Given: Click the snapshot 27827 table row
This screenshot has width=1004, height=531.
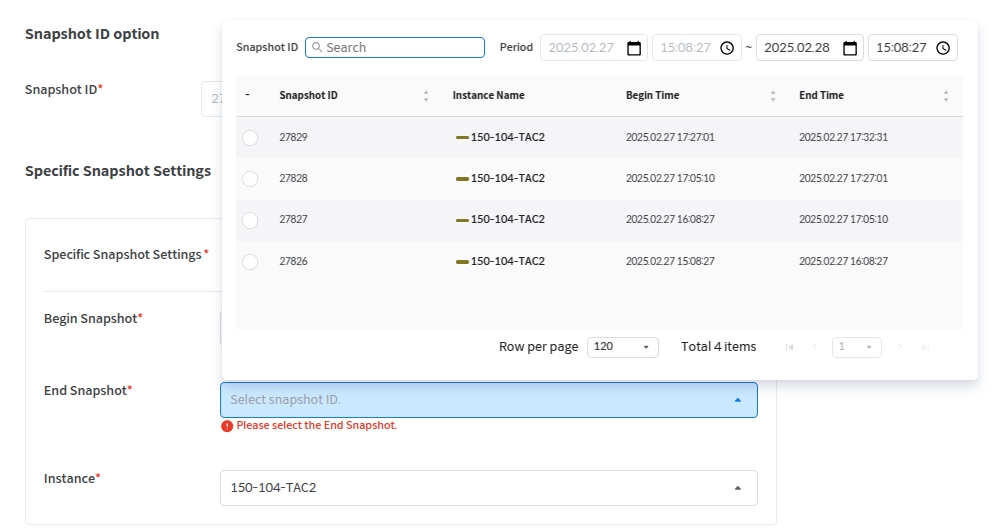Looking at the screenshot, I should coord(598,220).
